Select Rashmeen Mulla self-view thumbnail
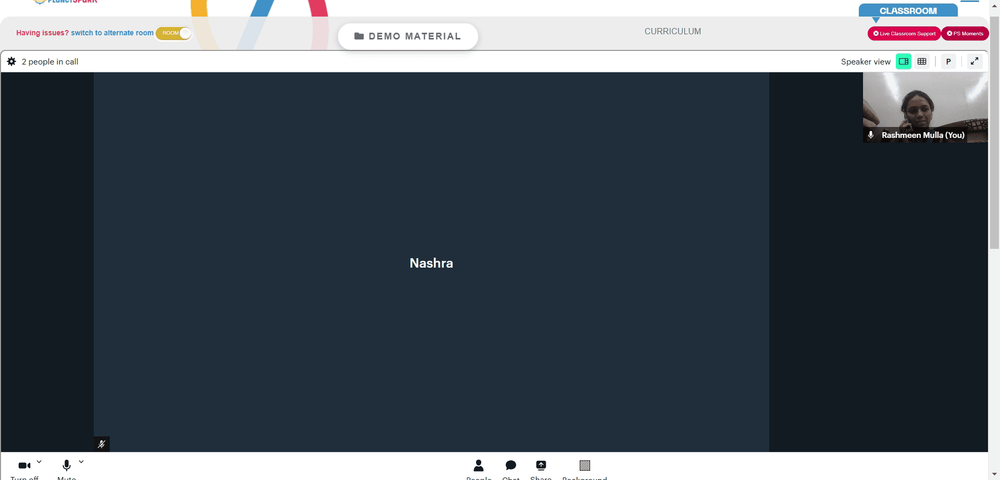 click(925, 107)
